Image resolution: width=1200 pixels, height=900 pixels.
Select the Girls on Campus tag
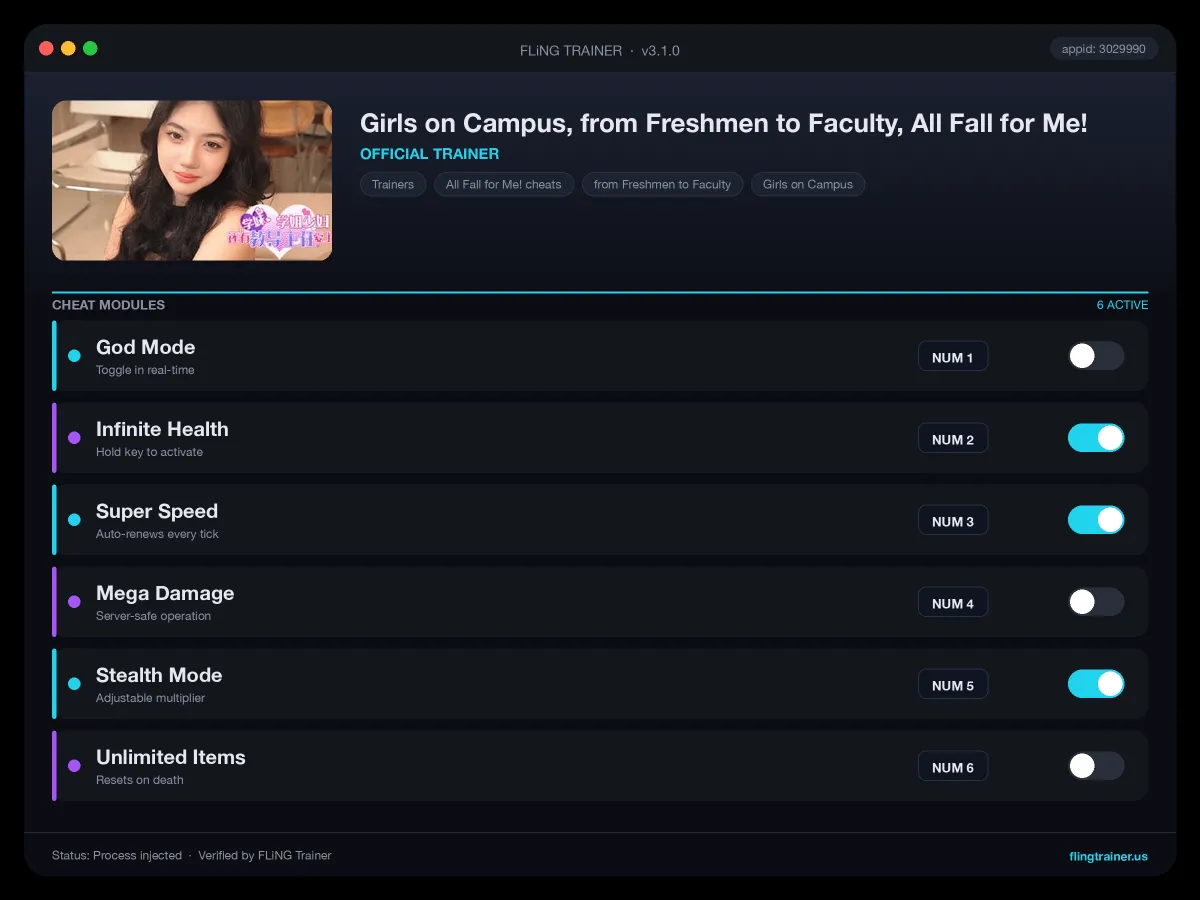[x=808, y=184]
